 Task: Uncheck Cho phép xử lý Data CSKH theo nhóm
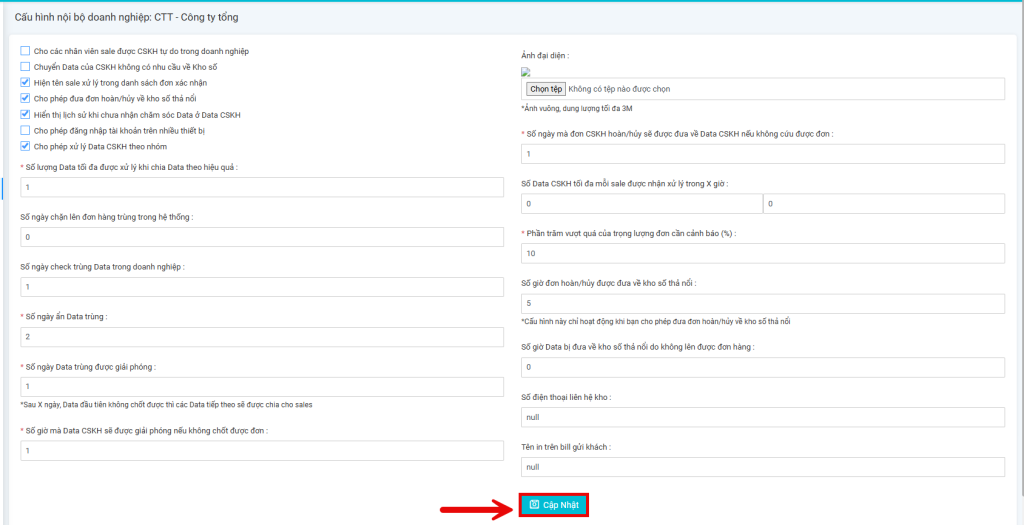coord(25,146)
